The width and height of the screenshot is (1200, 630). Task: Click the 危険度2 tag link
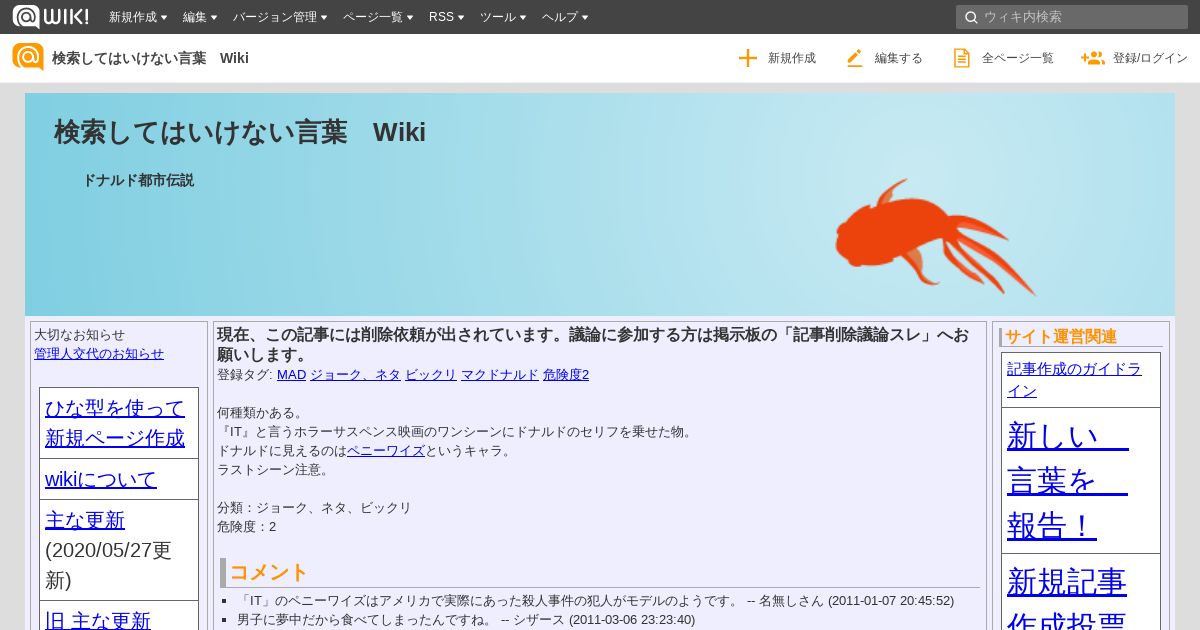pos(566,375)
